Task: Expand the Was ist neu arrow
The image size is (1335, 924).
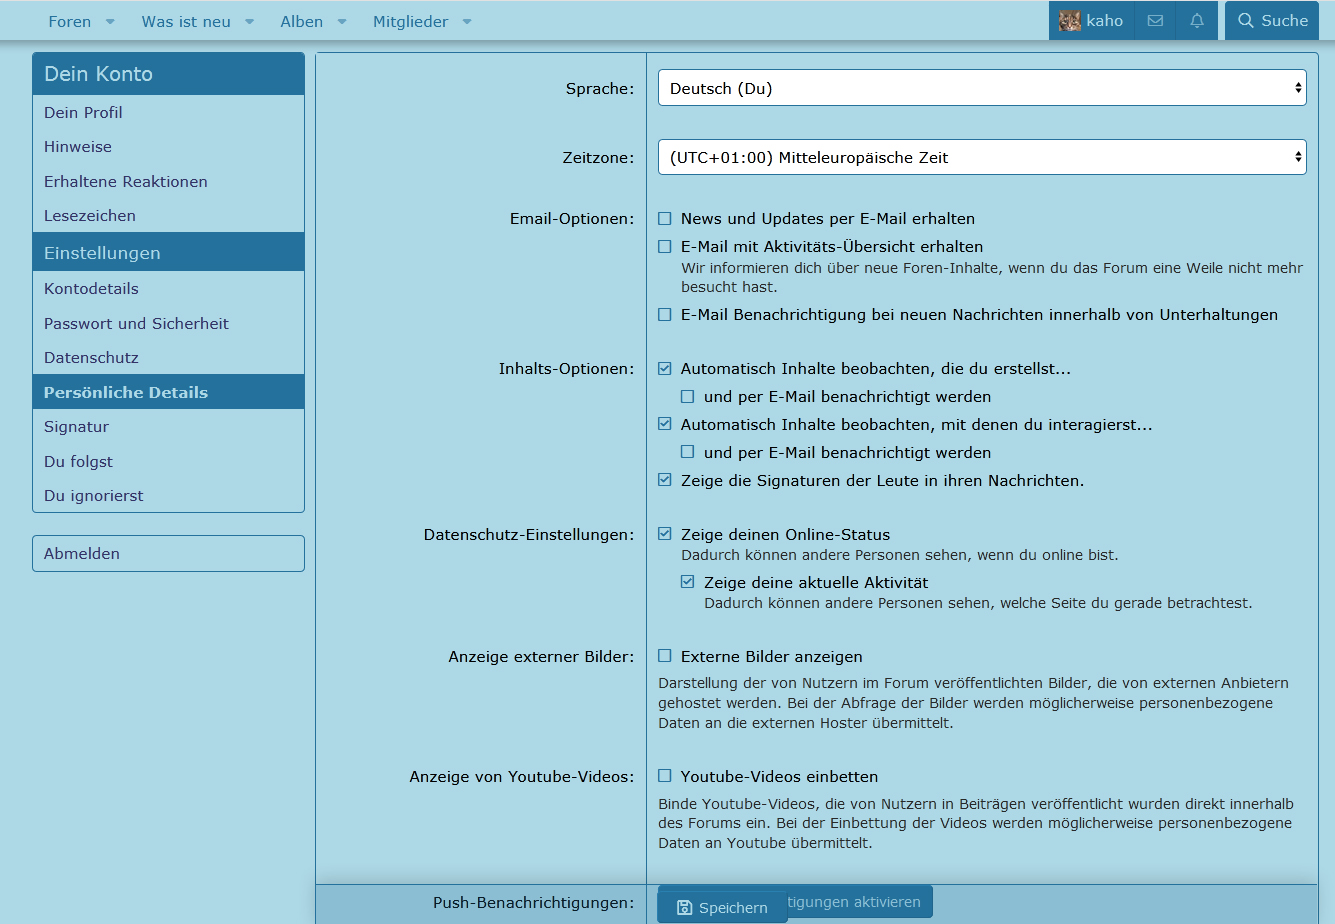Action: pos(249,22)
